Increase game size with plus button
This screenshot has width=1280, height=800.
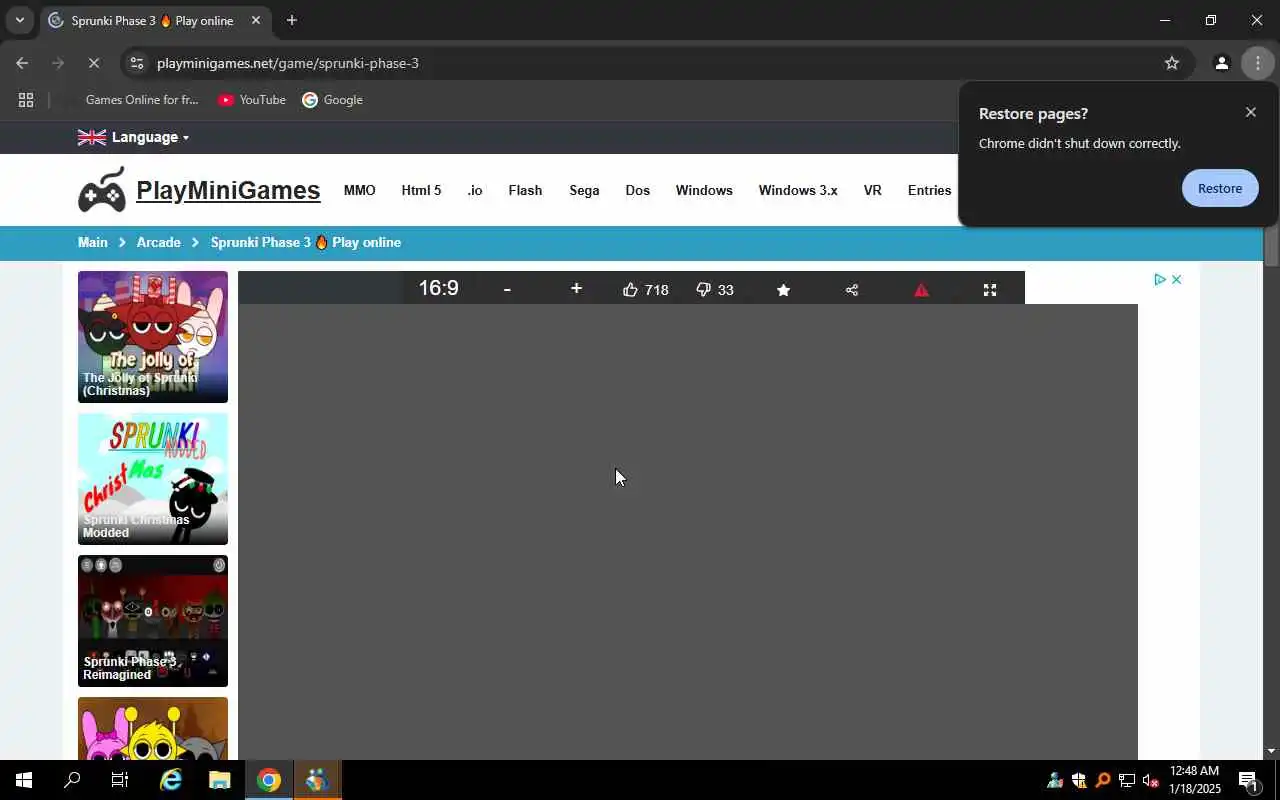(x=576, y=288)
